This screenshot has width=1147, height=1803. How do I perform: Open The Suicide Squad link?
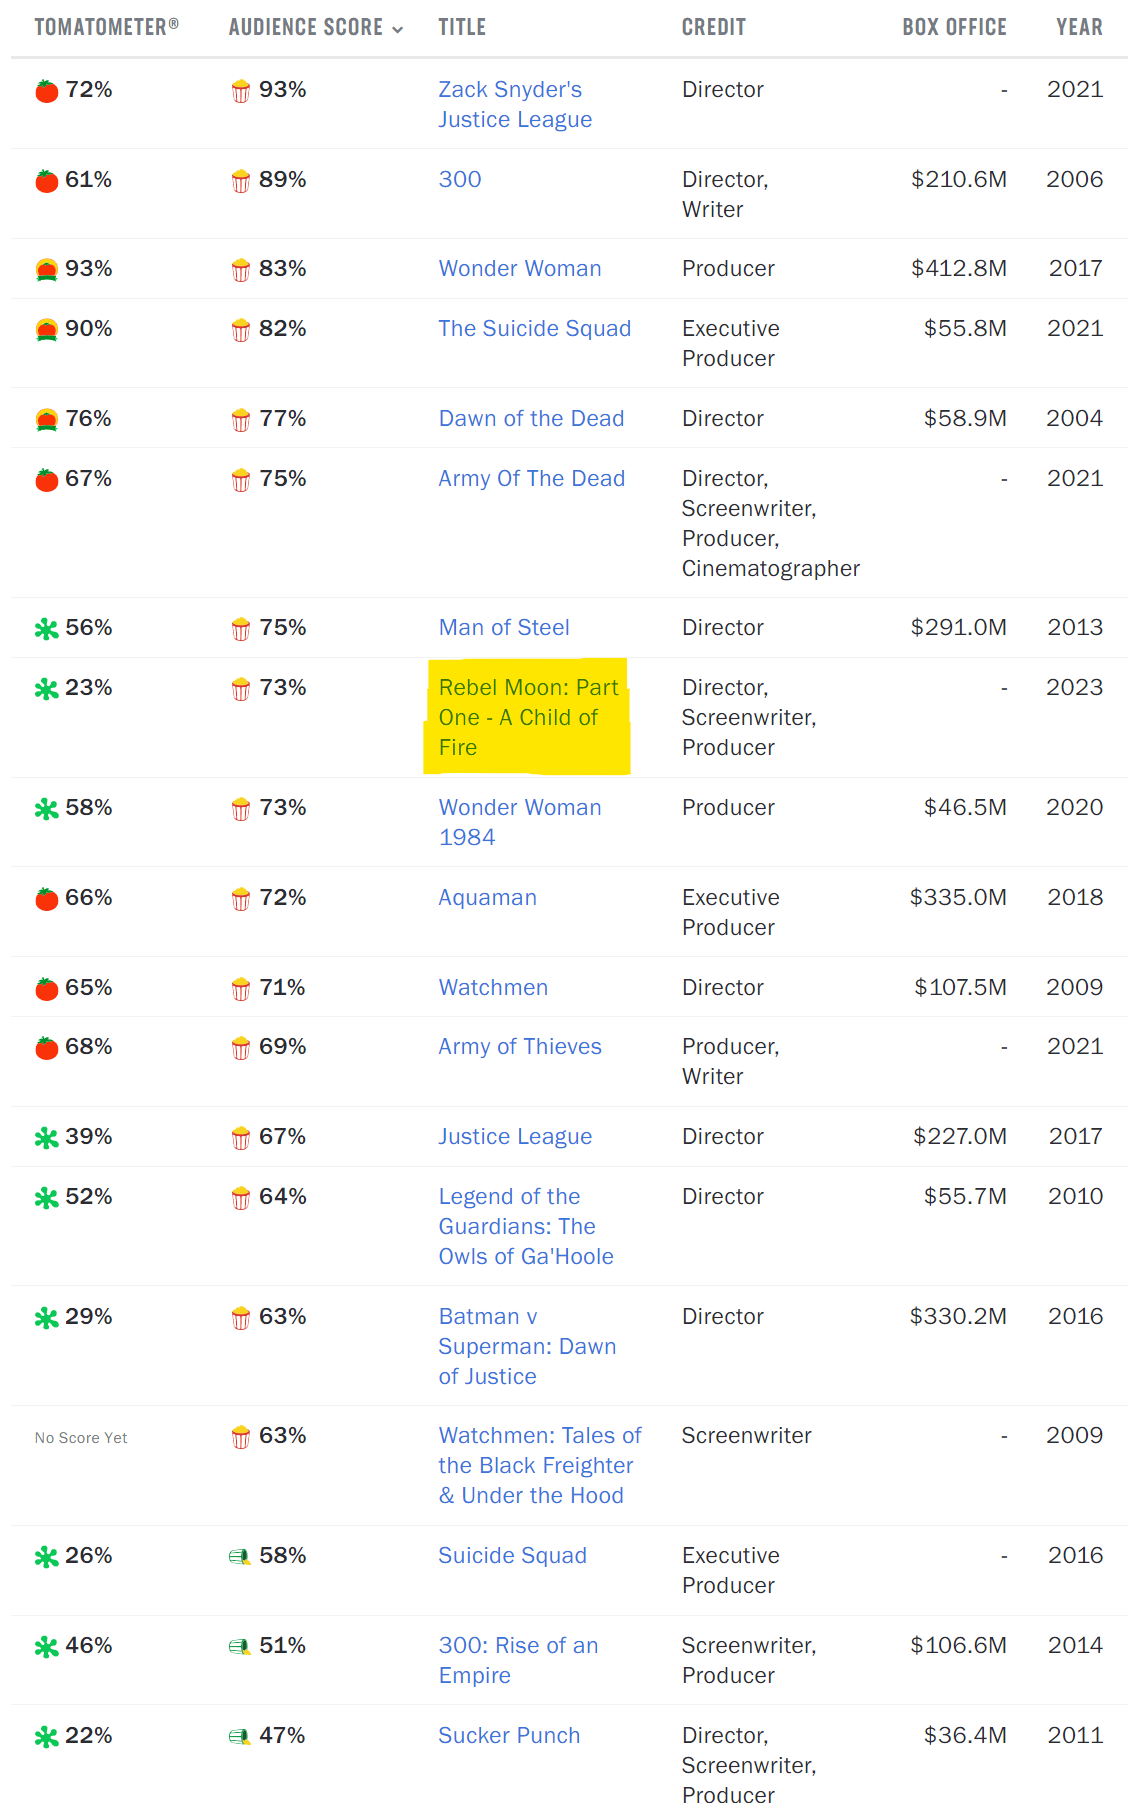535,328
